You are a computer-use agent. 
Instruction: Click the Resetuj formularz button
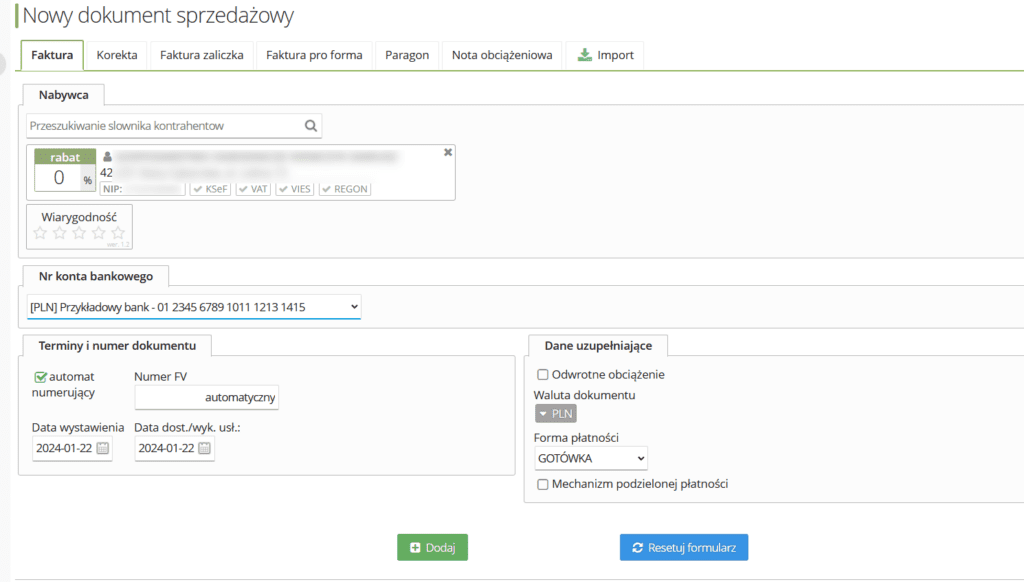[x=684, y=548]
